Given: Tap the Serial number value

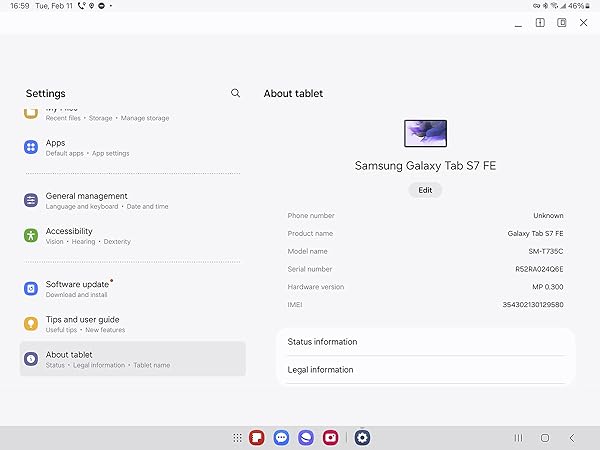Looking at the screenshot, I should pyautogui.click(x=539, y=269).
